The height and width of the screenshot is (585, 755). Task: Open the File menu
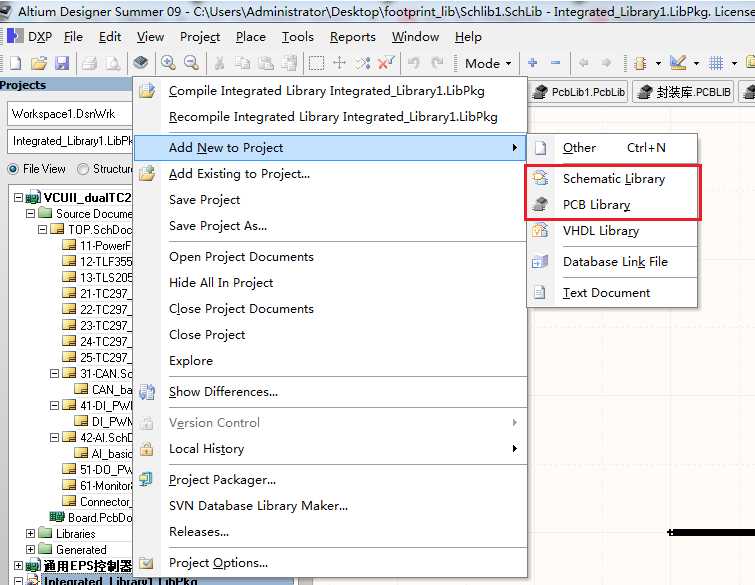click(73, 37)
